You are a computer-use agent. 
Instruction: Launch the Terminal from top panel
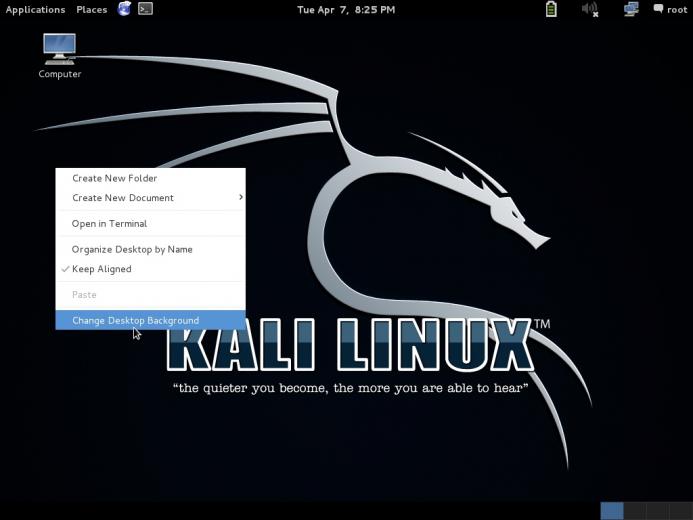click(145, 9)
